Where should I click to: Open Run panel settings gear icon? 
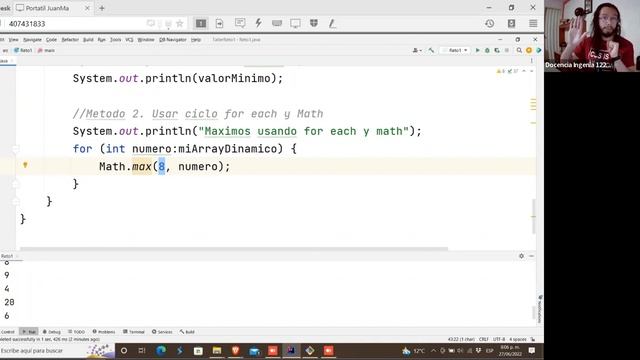tap(521, 256)
